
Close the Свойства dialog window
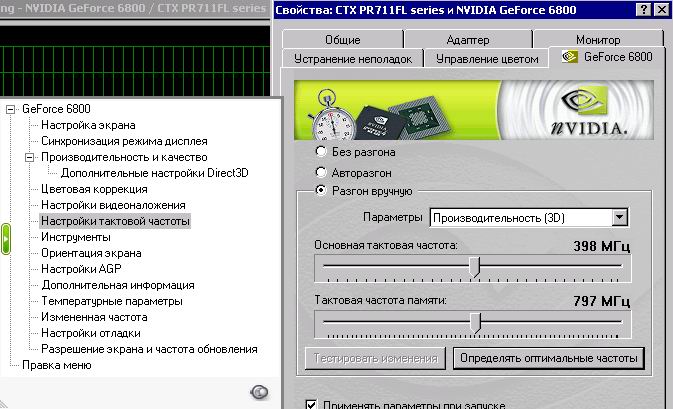coord(661,9)
